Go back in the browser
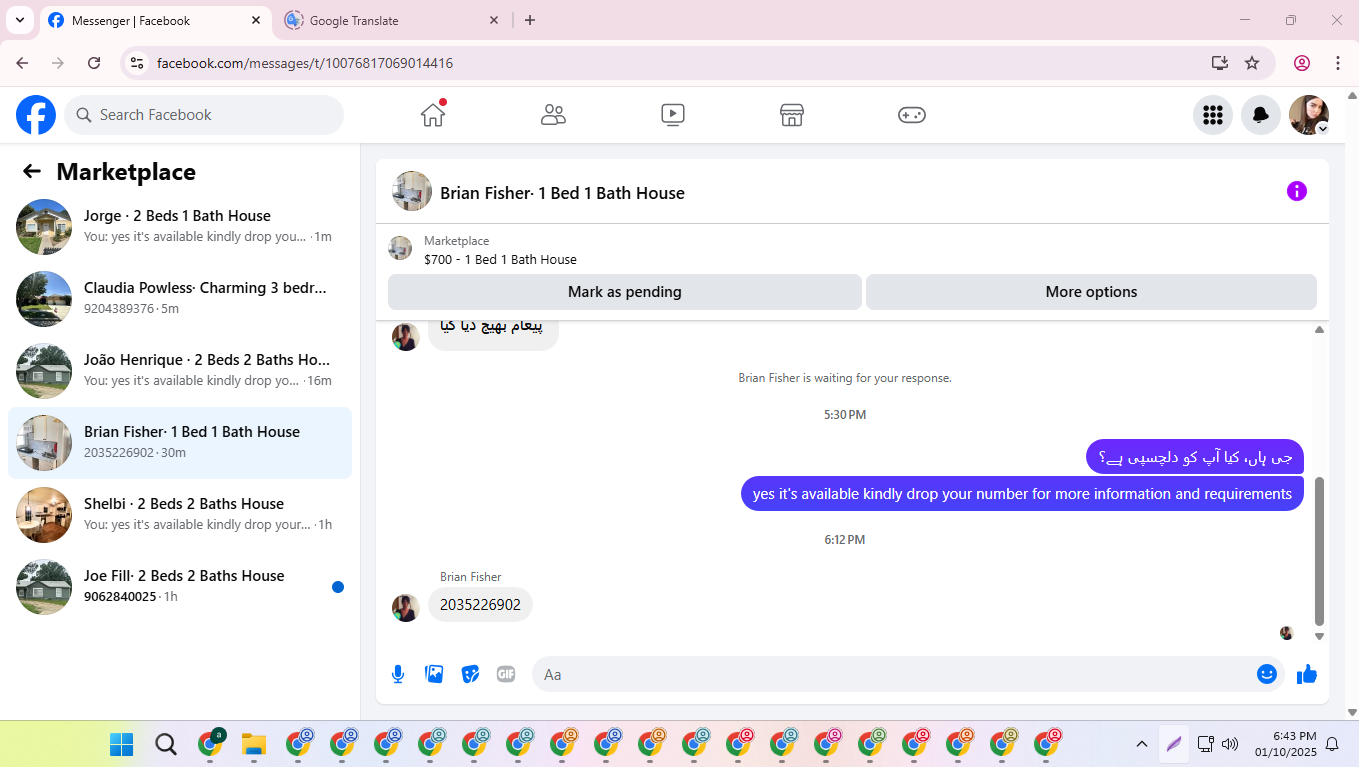 click(22, 63)
